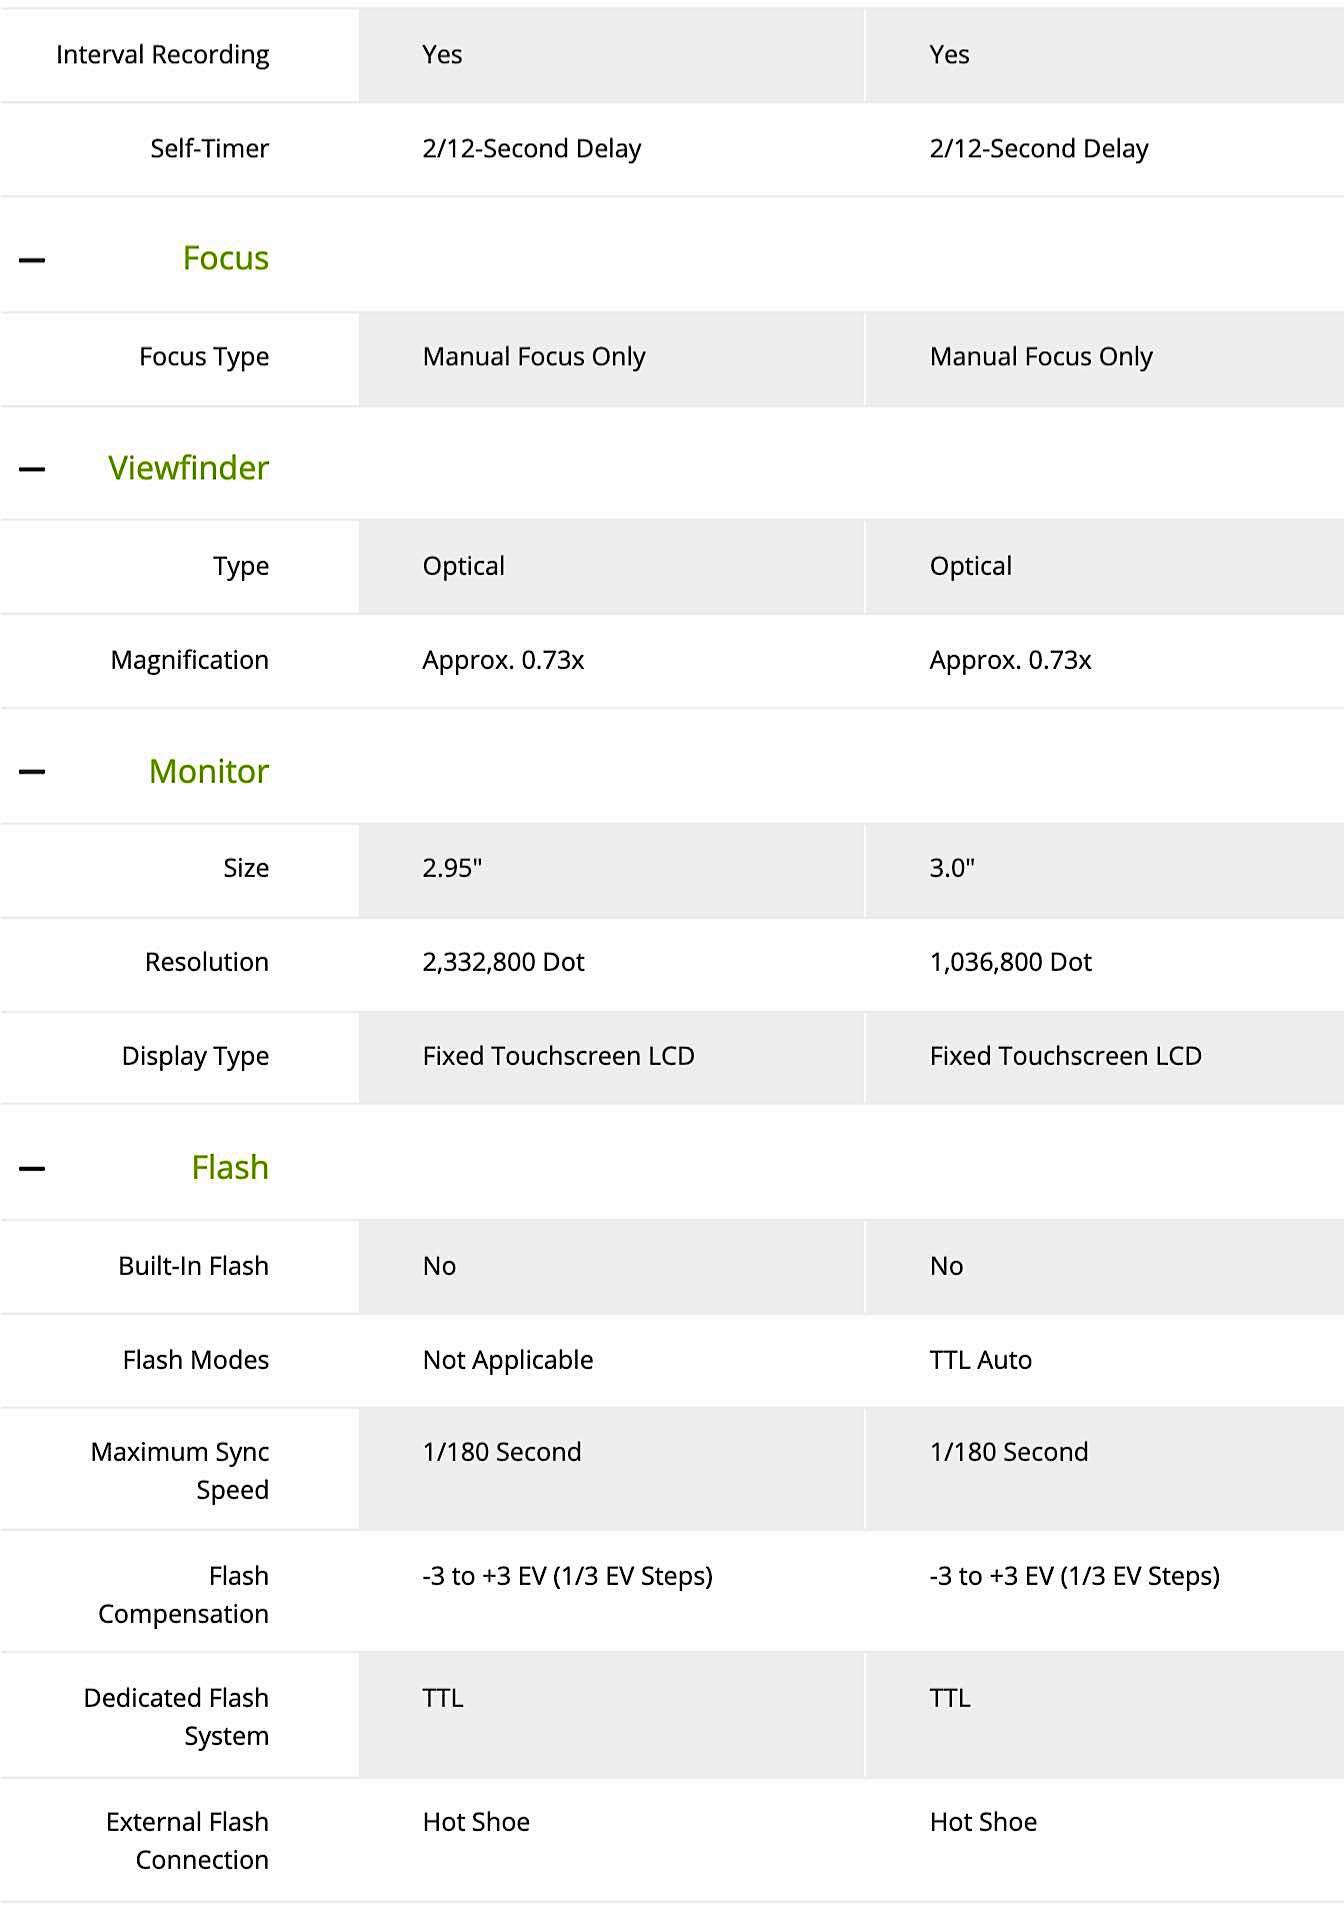
Task: Select the 2.95" monitor size cell
Action: (x=612, y=870)
